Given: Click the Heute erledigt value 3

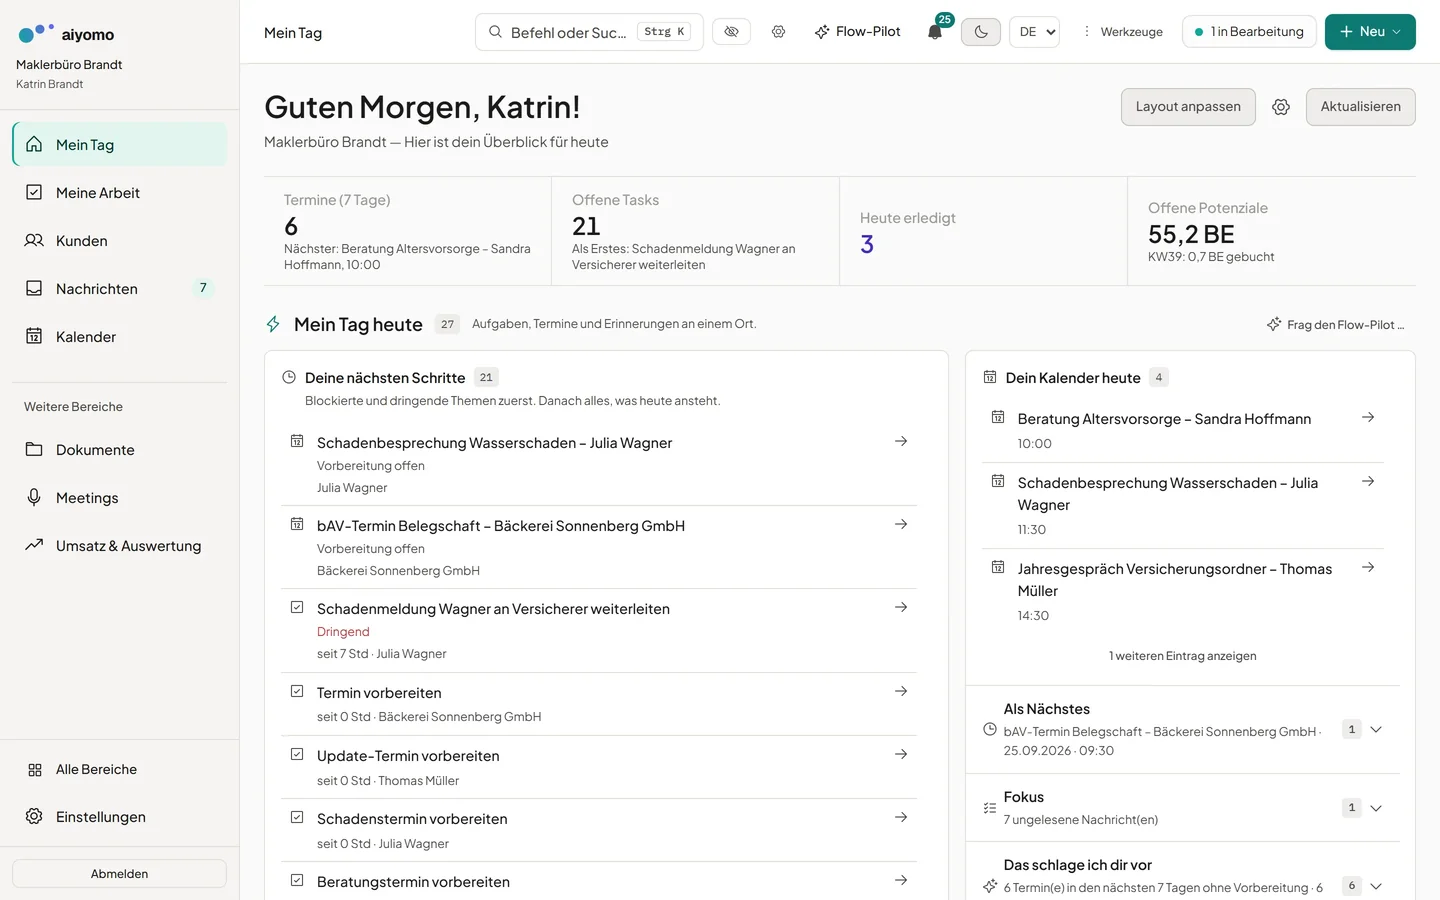Looking at the screenshot, I should 867,244.
